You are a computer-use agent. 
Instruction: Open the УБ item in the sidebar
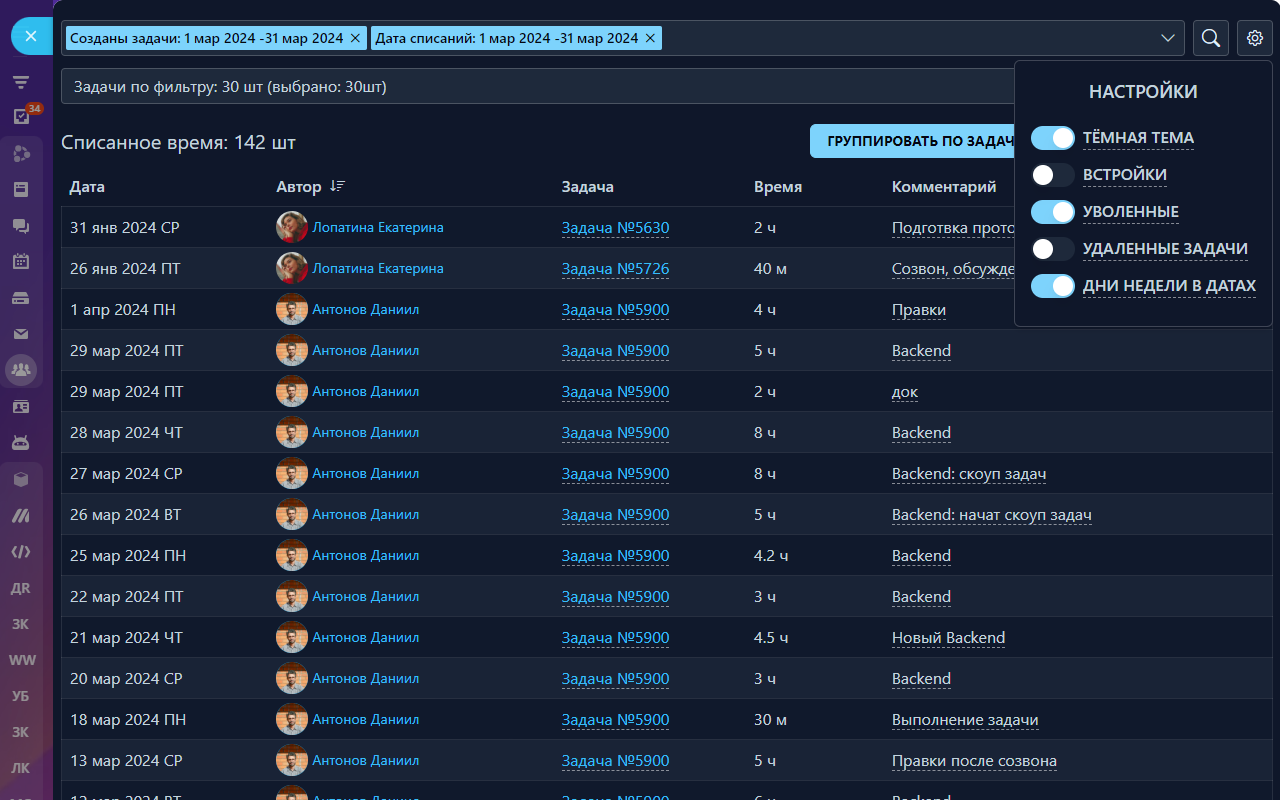coord(21,696)
